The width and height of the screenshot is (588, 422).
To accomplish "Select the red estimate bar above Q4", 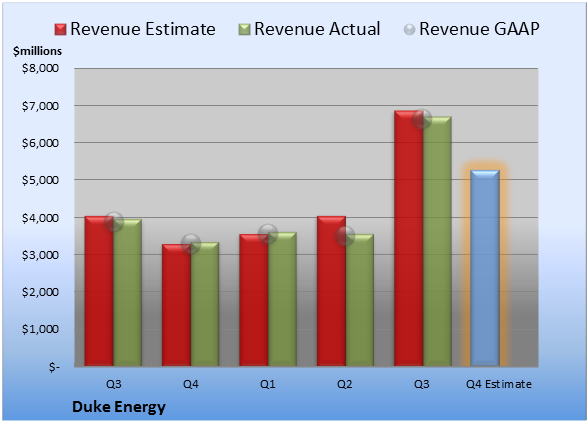I will pyautogui.click(x=176, y=305).
